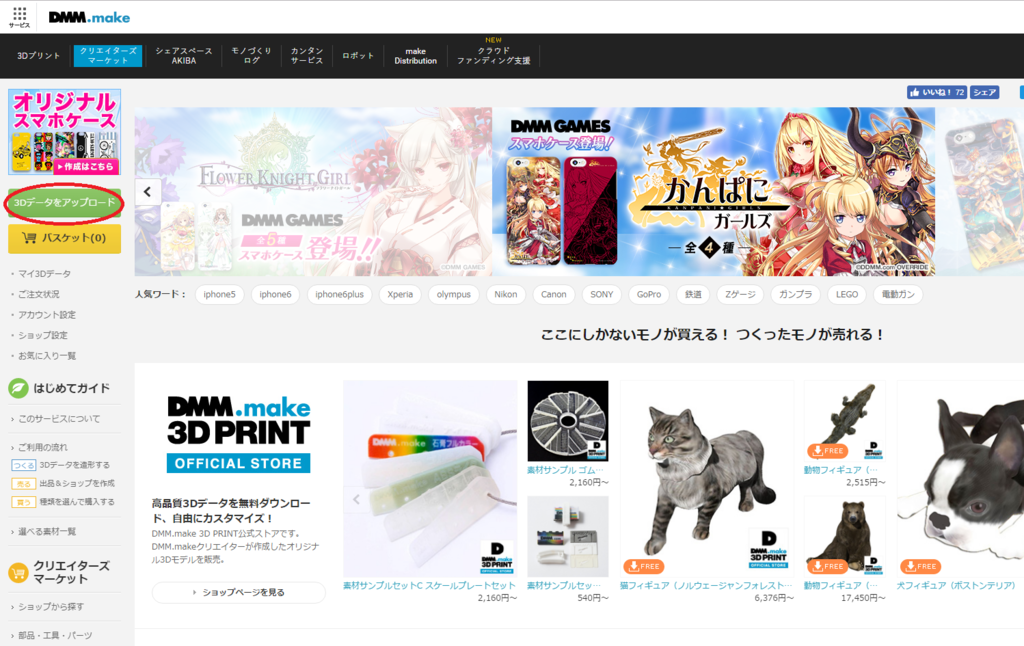Select the GoPro keyword tag
The width and height of the screenshot is (1024, 646).
pos(649,295)
